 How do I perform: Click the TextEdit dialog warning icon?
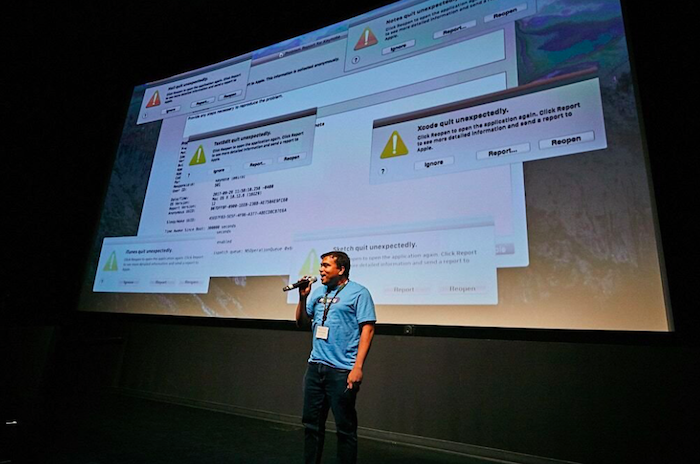click(198, 154)
